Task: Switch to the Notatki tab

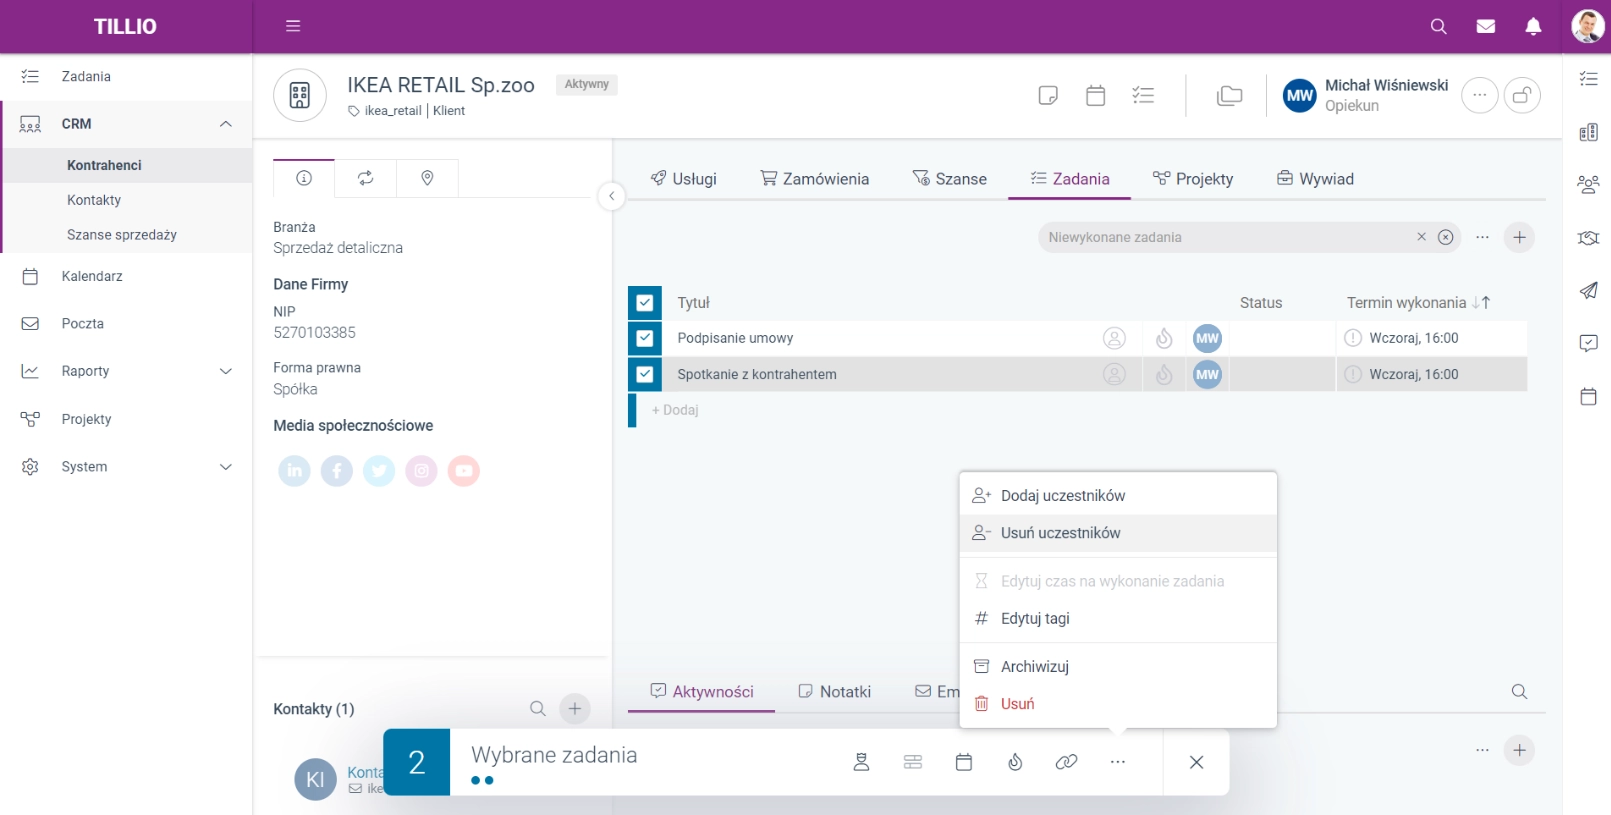Action: click(x=834, y=692)
